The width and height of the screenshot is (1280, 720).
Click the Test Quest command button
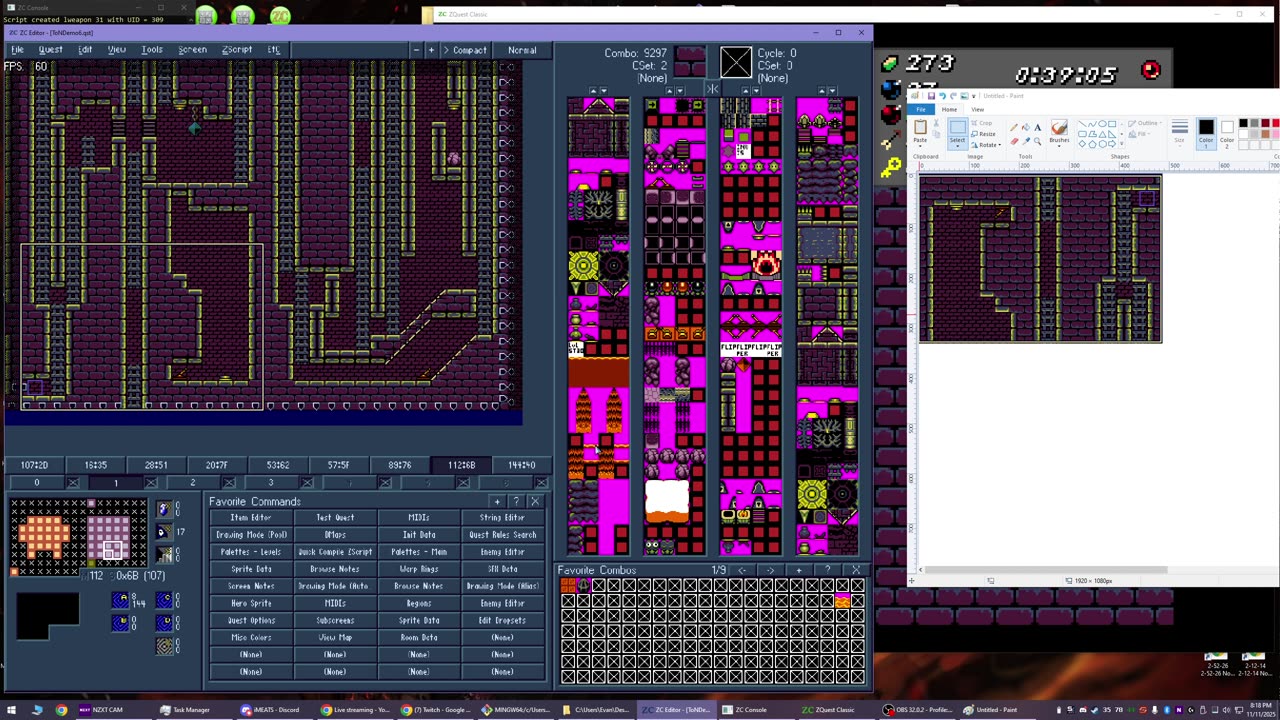335,518
